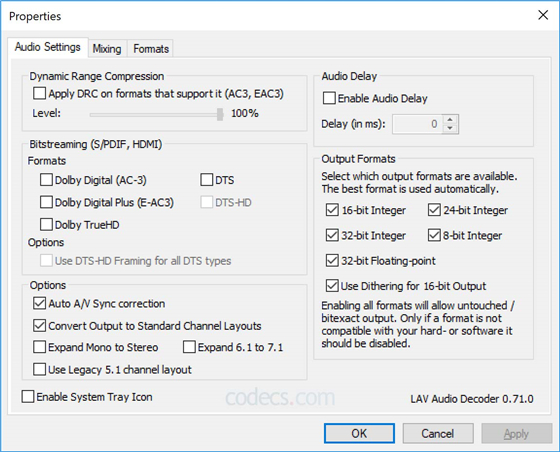Tick the Dolby Digital Plus (E-AC3) checkbox
560x452 pixels.
point(46,202)
